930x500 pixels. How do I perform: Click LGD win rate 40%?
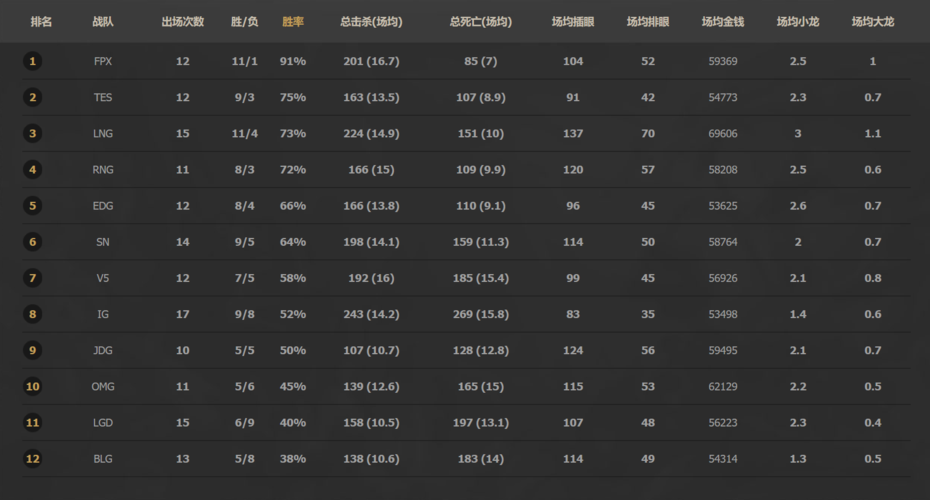(x=293, y=423)
